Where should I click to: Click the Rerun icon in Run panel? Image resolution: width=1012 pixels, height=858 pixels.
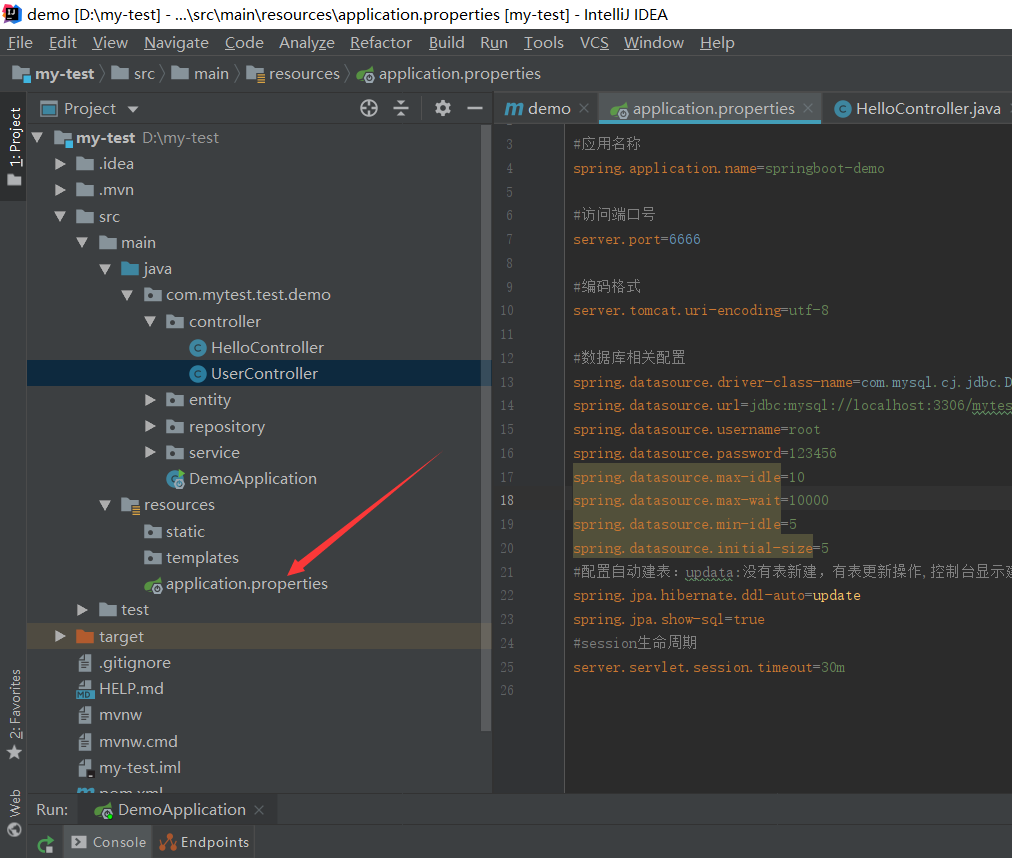coord(45,843)
